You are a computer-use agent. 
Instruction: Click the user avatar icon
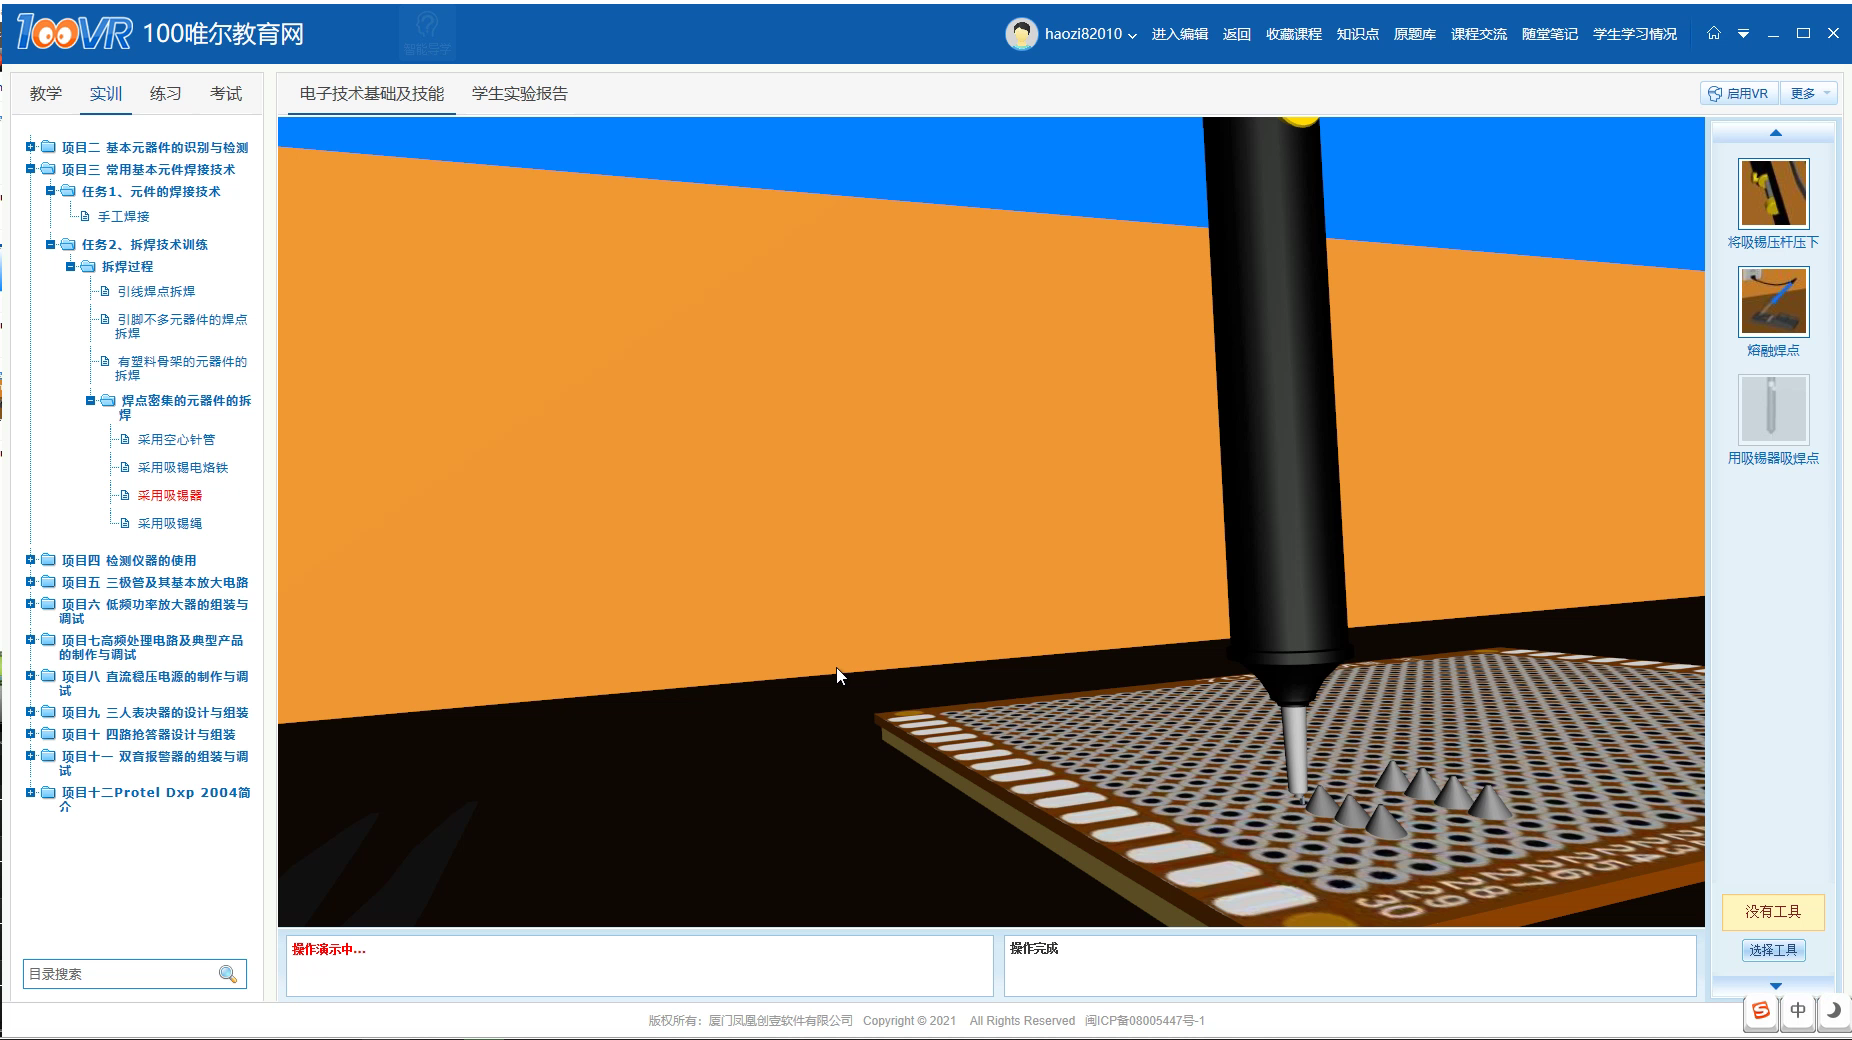click(x=1021, y=34)
